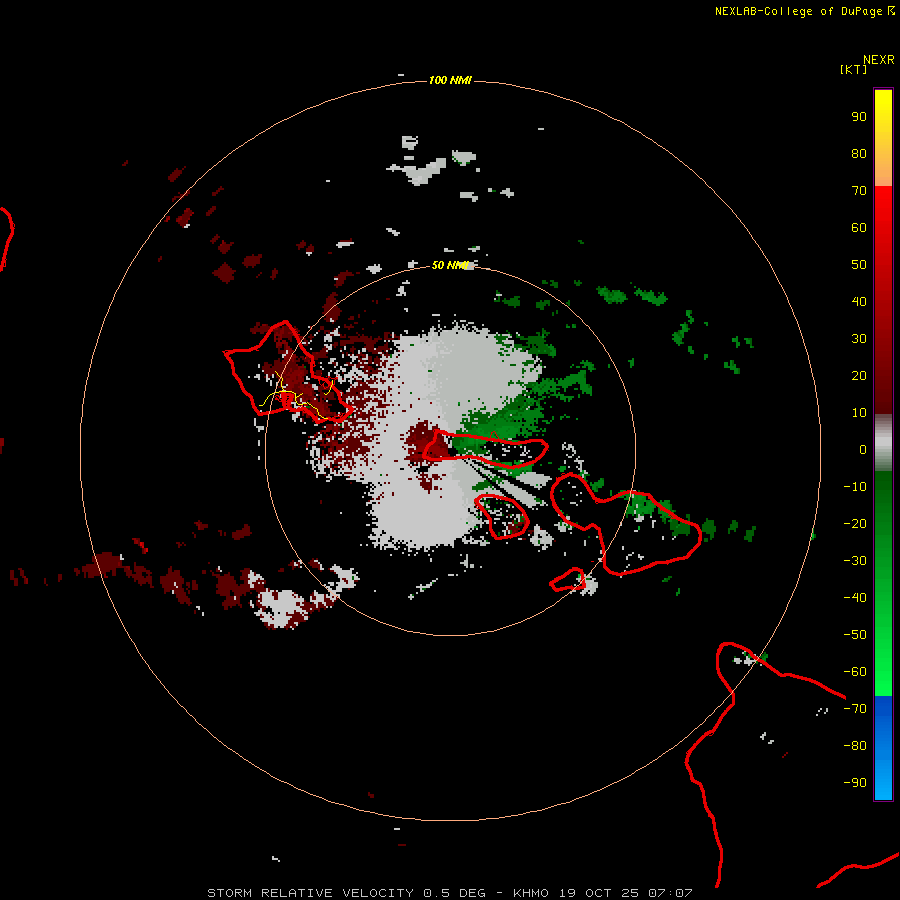This screenshot has height=900, width=900.
Task: Click the NEXLAB-College of DuPage credit text
Action: (798, 11)
